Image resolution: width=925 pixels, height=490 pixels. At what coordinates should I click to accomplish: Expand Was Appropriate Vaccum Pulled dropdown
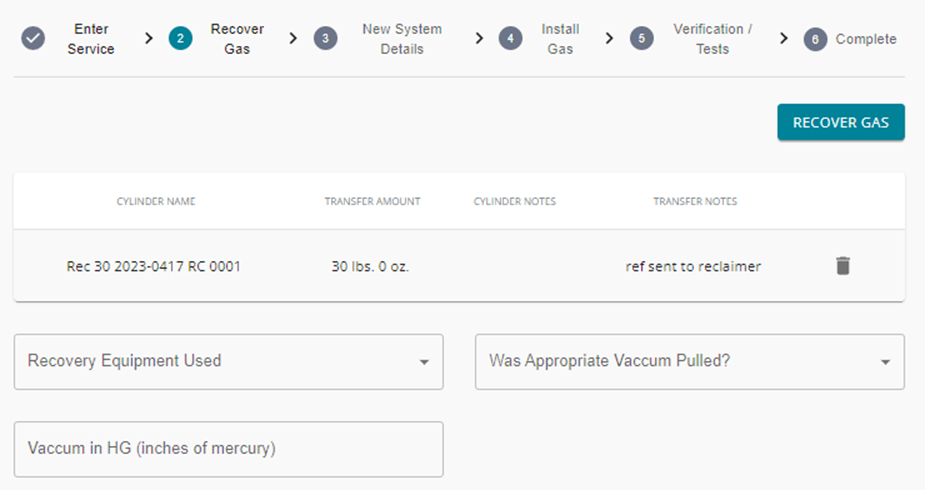690,361
